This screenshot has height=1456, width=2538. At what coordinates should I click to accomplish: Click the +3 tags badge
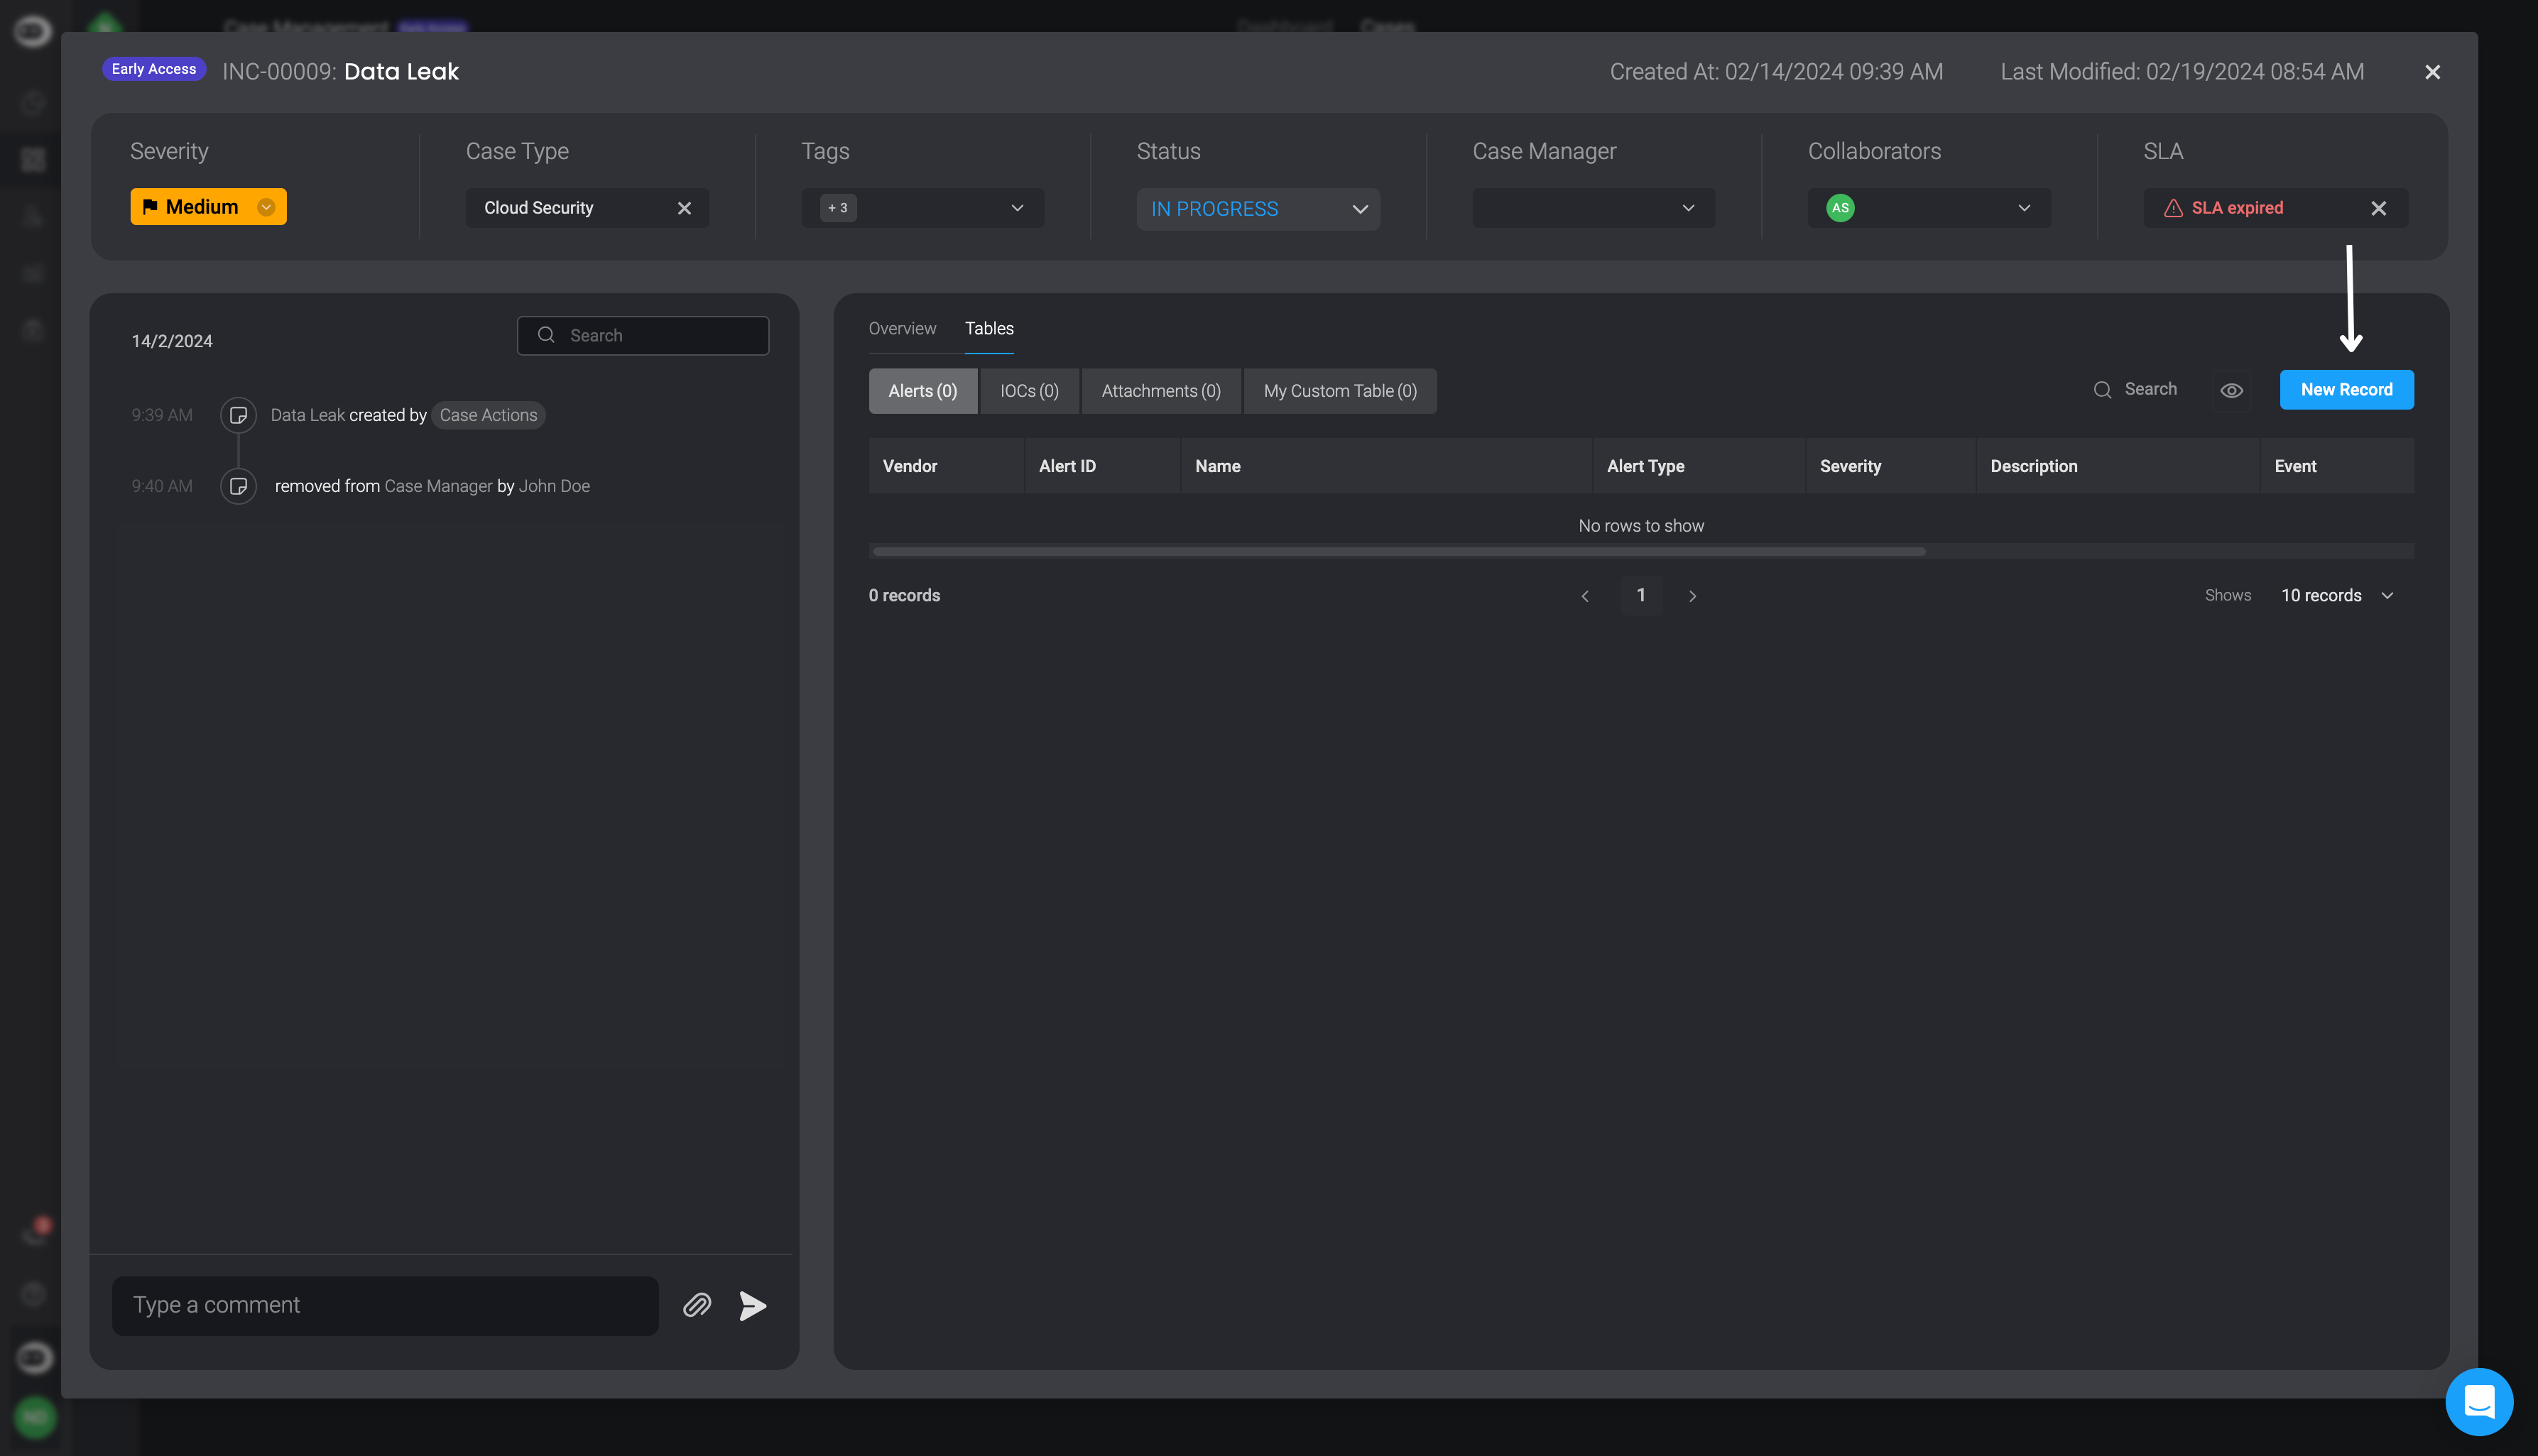(x=838, y=208)
